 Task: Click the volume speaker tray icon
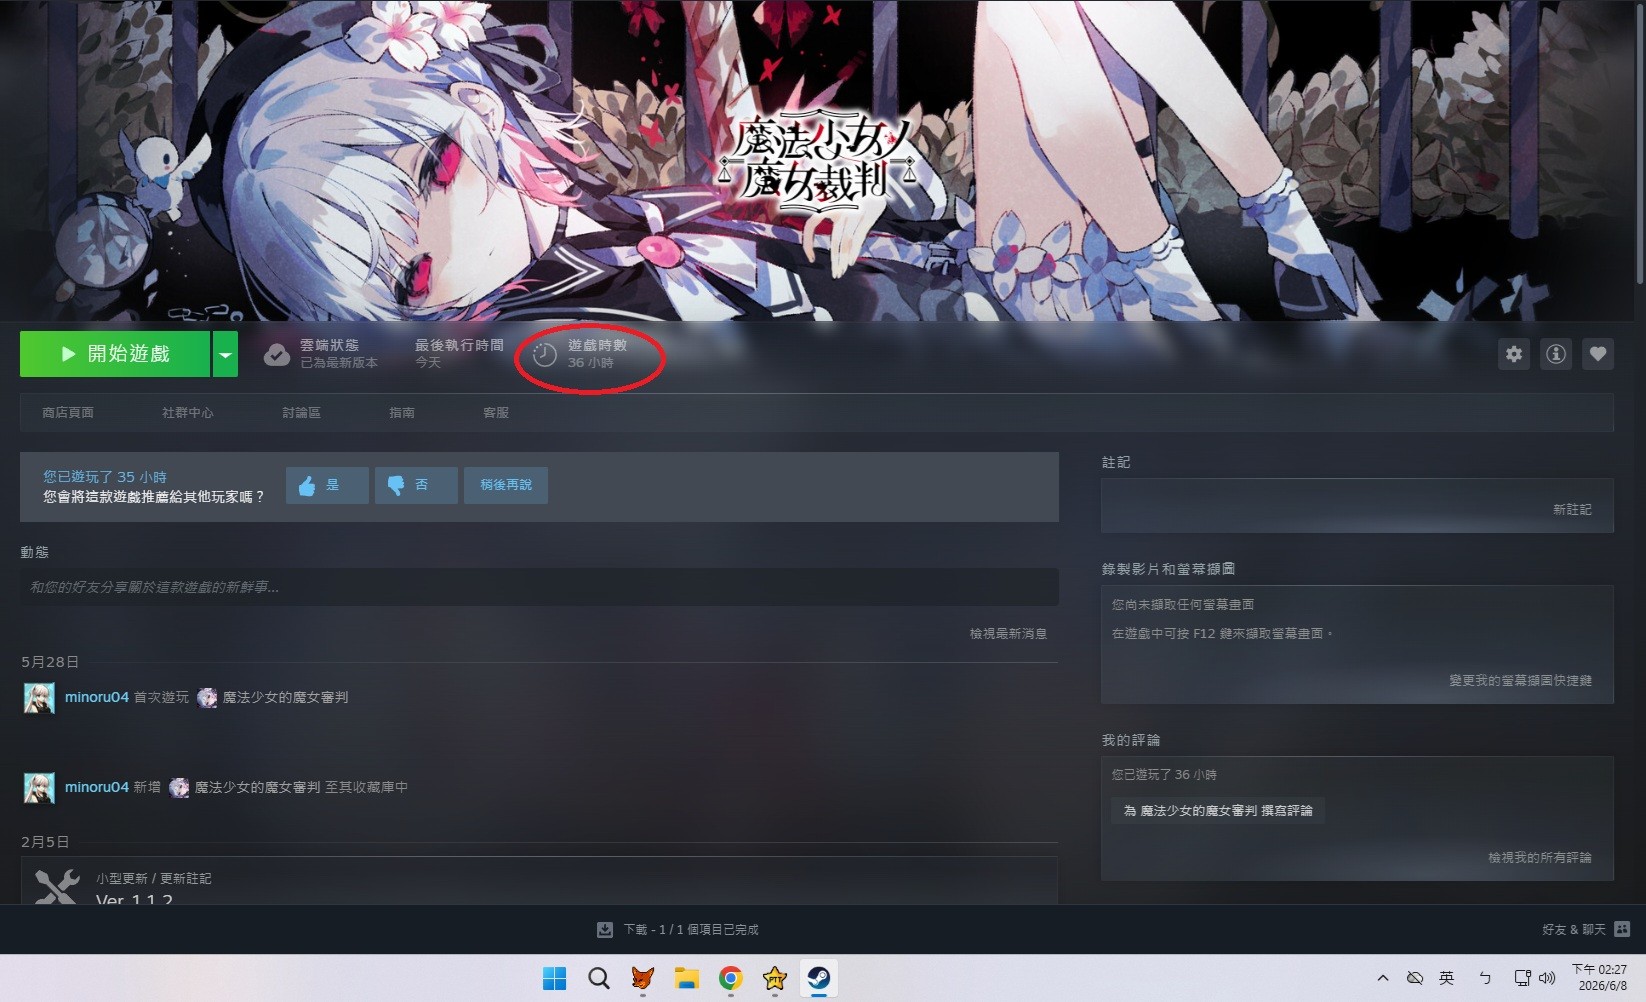(x=1547, y=978)
